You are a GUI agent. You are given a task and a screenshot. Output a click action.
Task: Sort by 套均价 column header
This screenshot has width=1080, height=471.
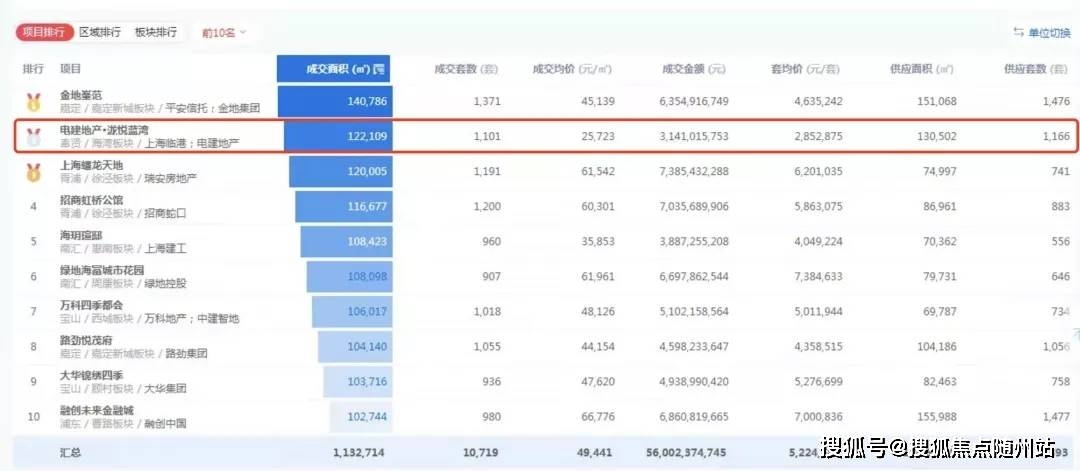click(806, 69)
